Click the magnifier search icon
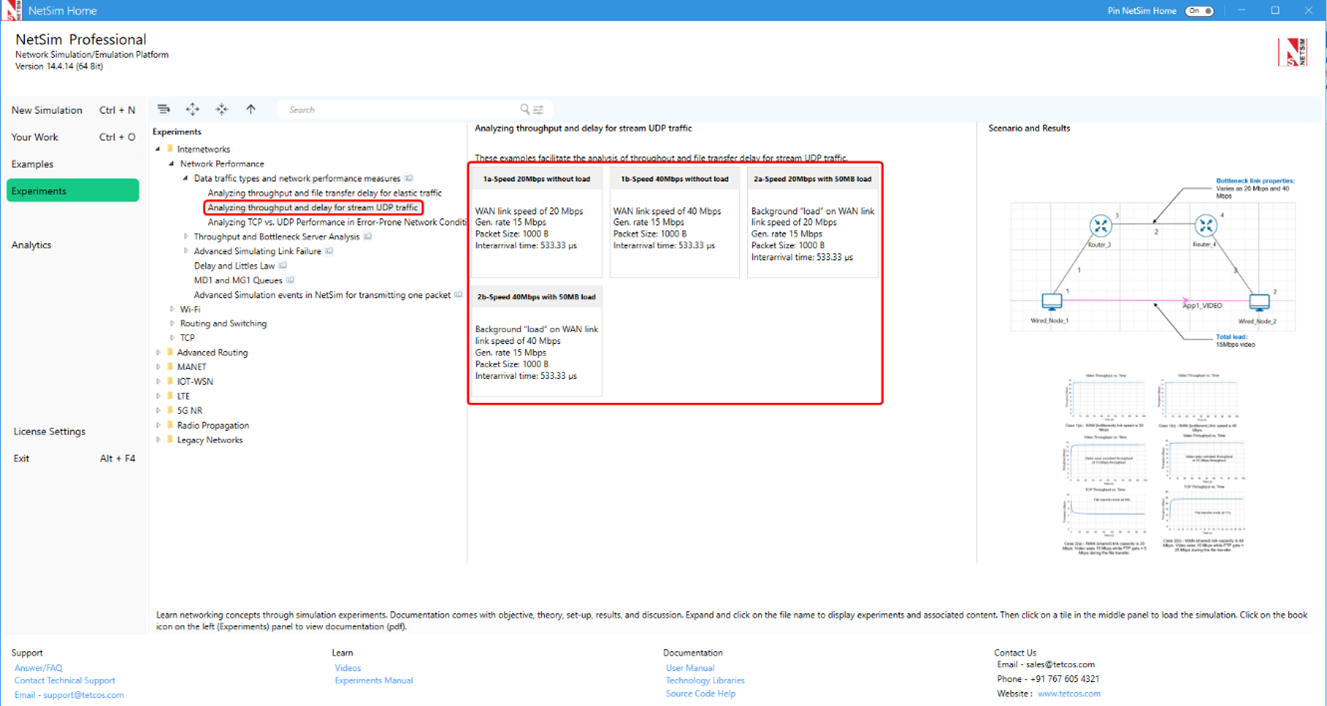 (x=525, y=109)
